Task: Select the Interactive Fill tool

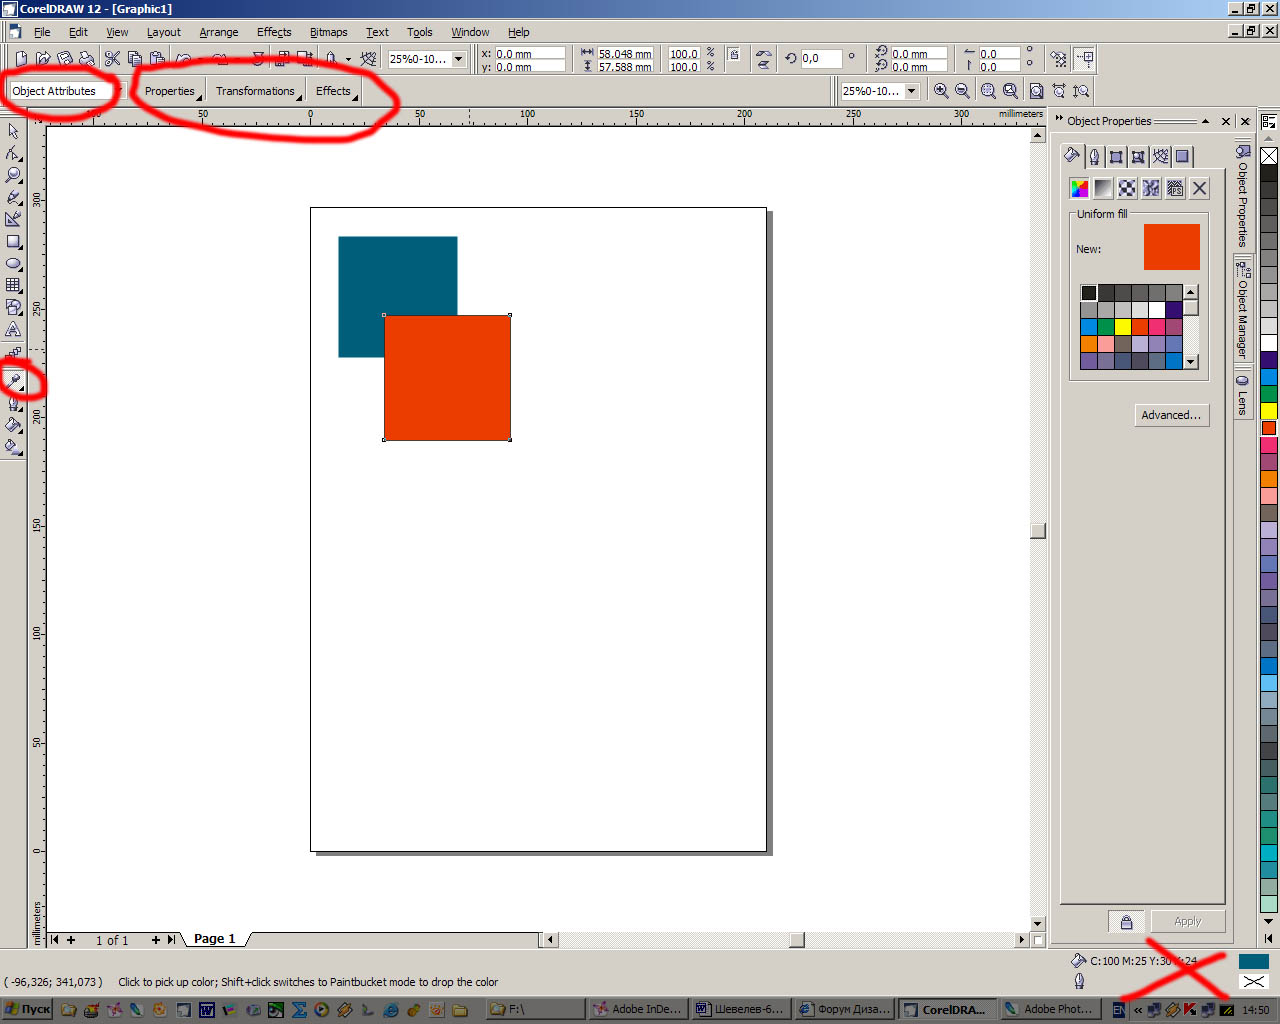Action: 13,447
